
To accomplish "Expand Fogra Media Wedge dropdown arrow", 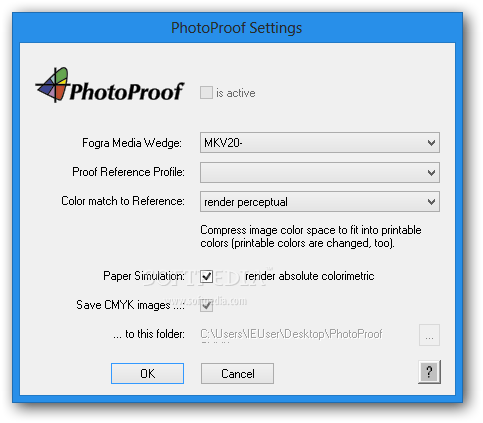I will pos(431,143).
